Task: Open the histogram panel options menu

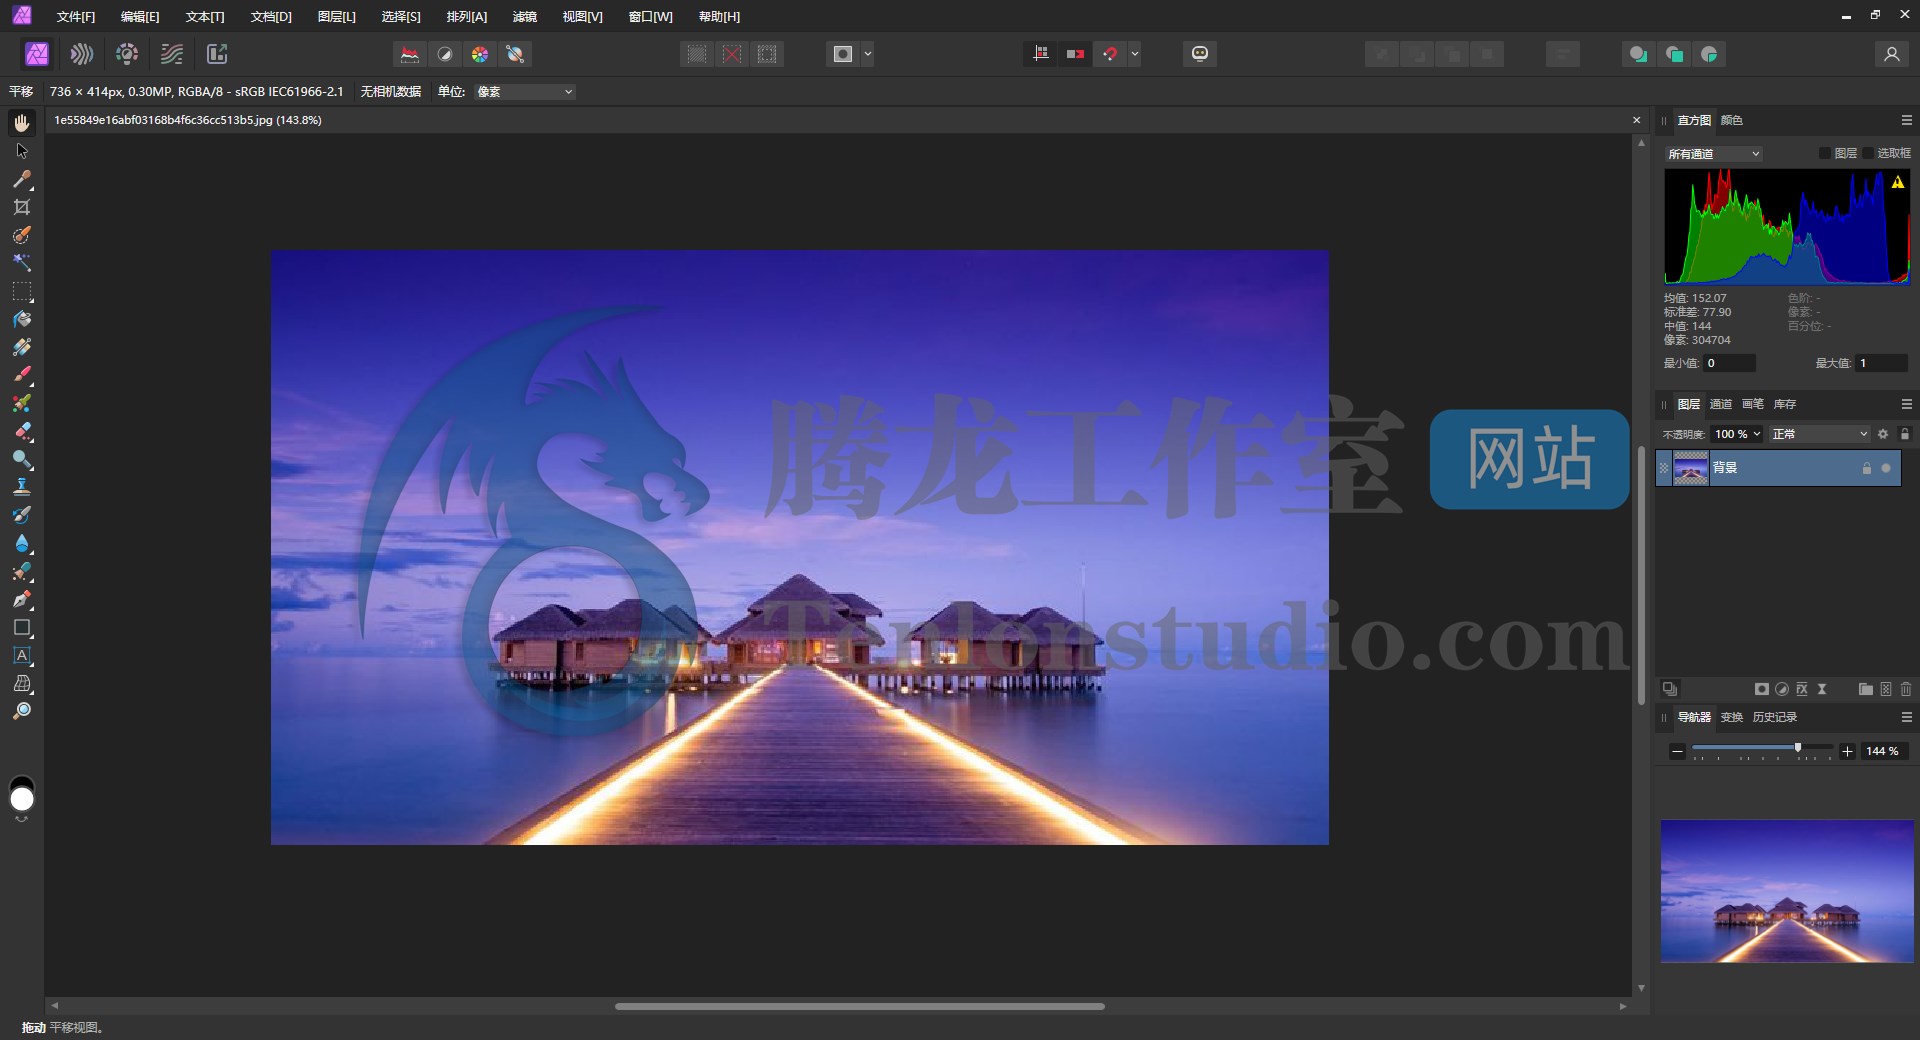Action: coord(1906,120)
